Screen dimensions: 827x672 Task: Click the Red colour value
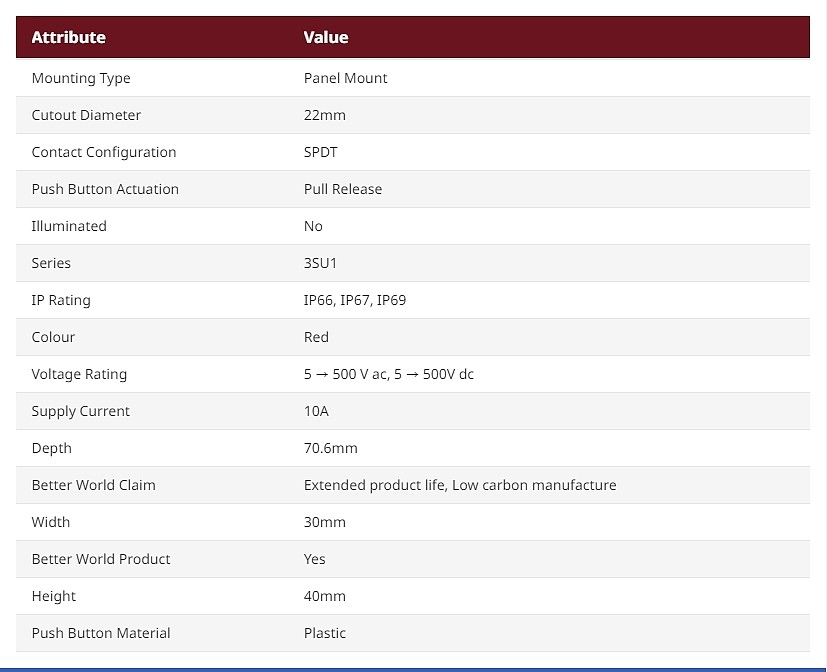[x=316, y=337]
